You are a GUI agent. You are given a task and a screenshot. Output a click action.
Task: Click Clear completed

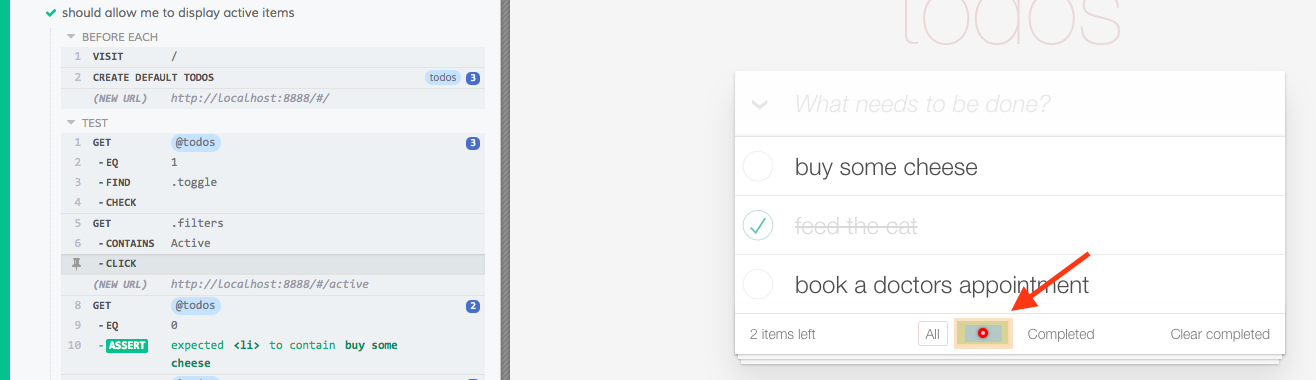(1220, 334)
